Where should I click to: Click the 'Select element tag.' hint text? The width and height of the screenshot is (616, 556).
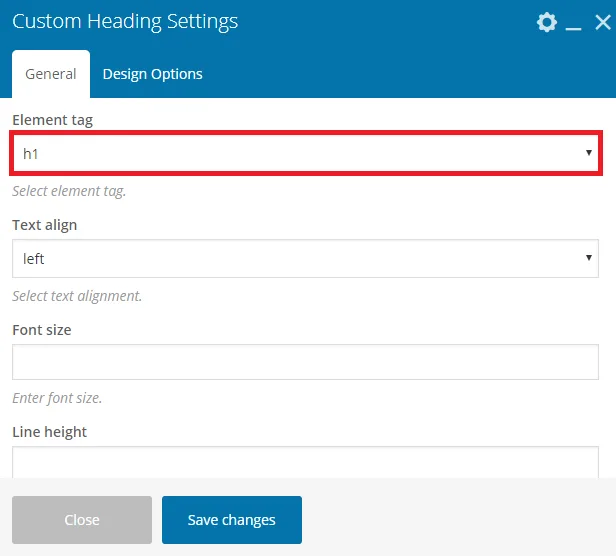click(x=69, y=191)
